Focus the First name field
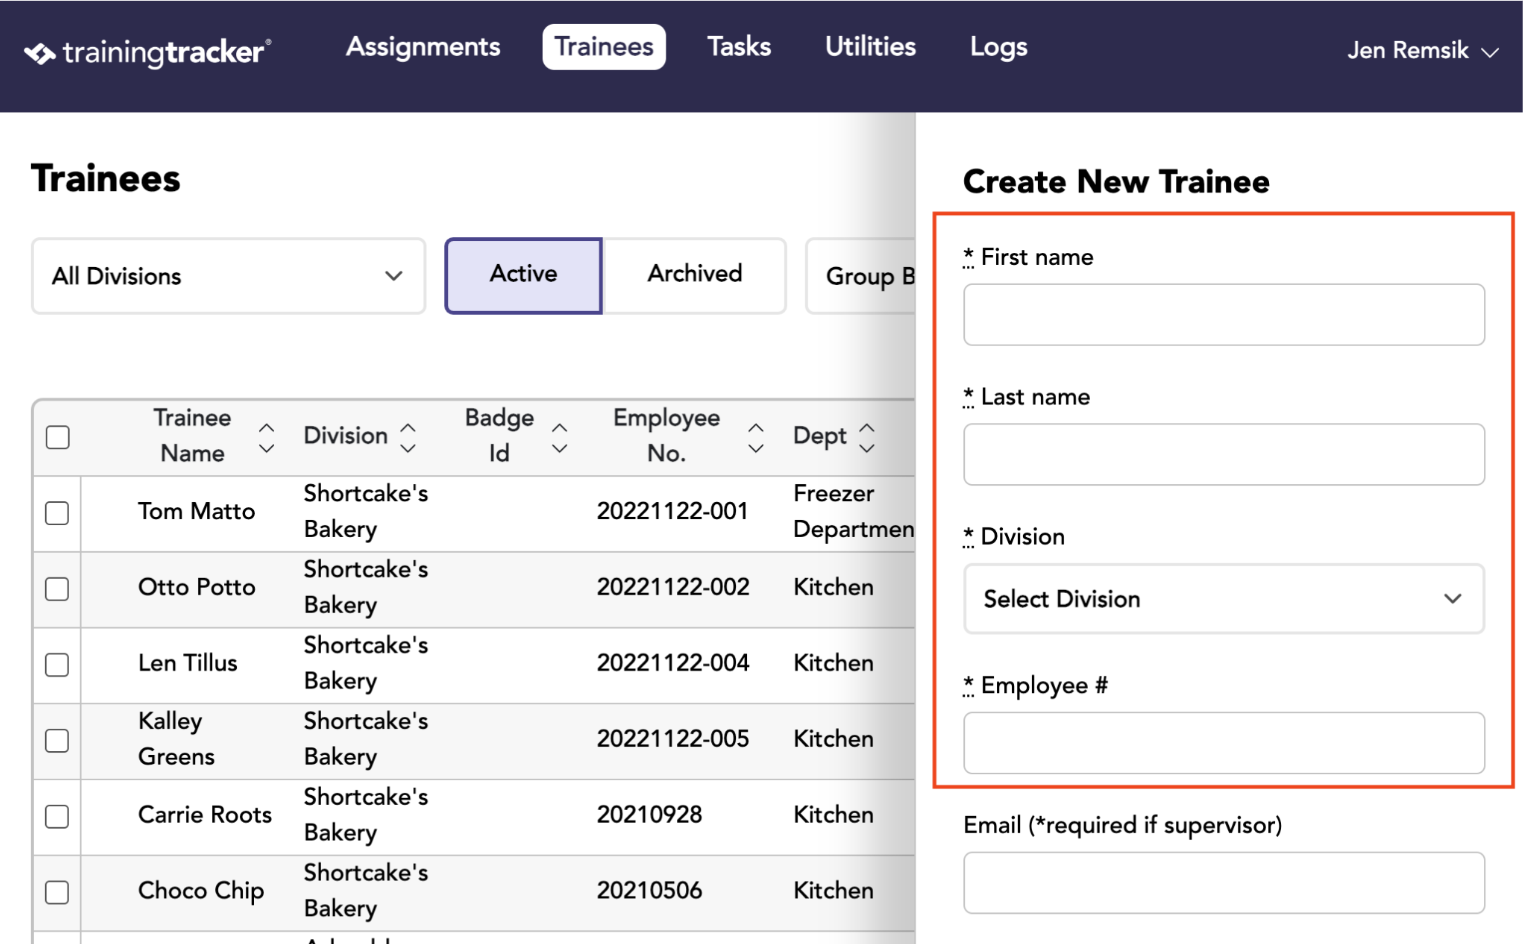The height and width of the screenshot is (944, 1530). [1223, 315]
